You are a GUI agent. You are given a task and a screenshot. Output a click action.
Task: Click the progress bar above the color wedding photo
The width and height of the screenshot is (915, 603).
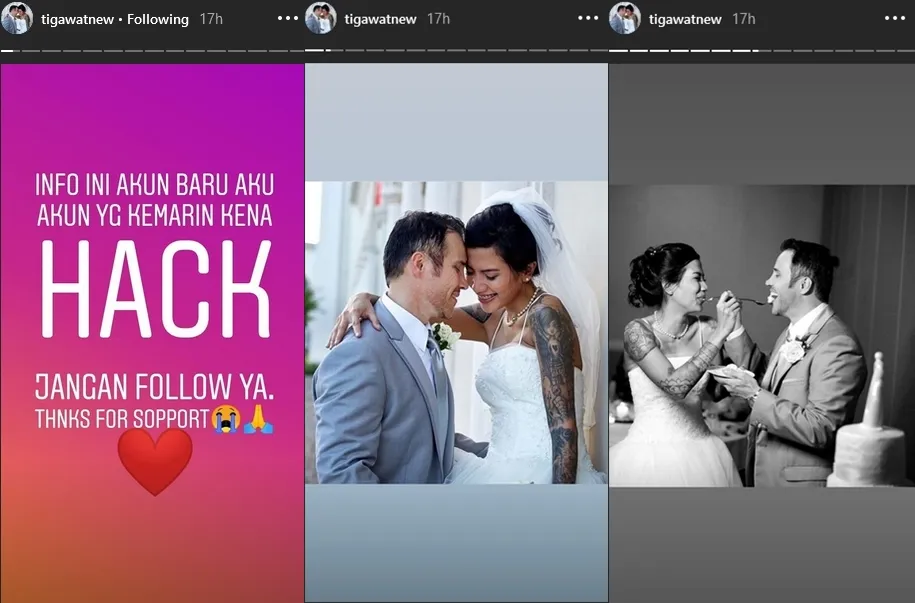456,50
